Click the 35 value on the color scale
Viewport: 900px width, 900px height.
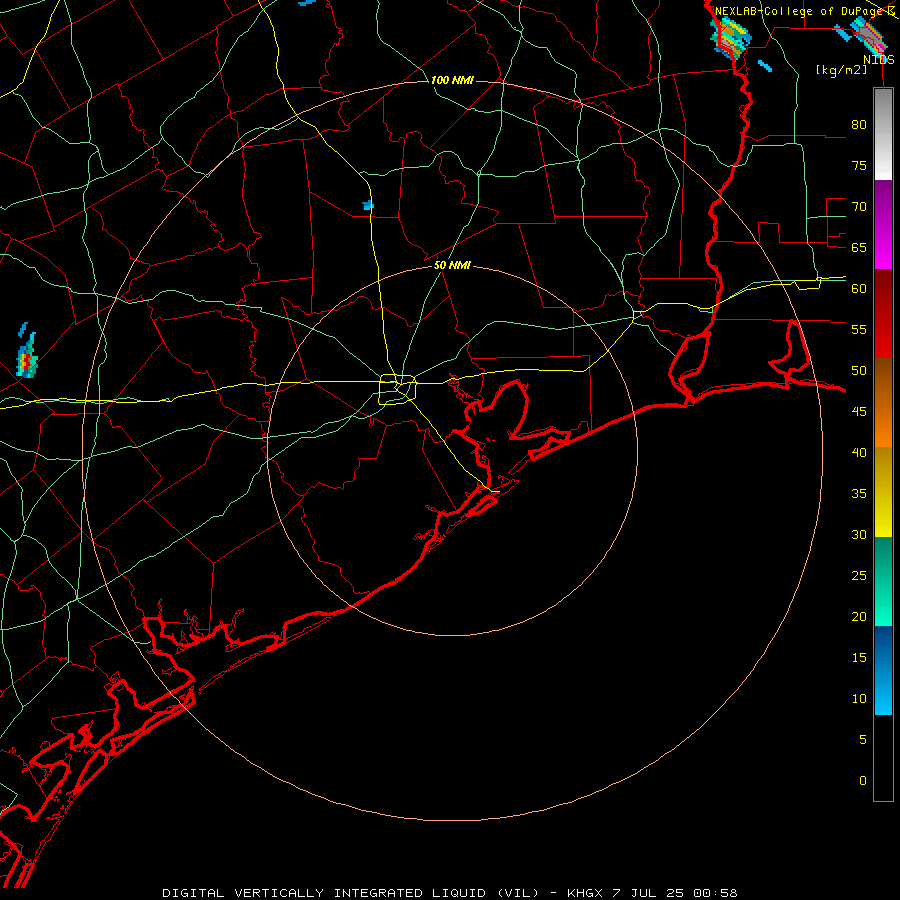tap(859, 494)
